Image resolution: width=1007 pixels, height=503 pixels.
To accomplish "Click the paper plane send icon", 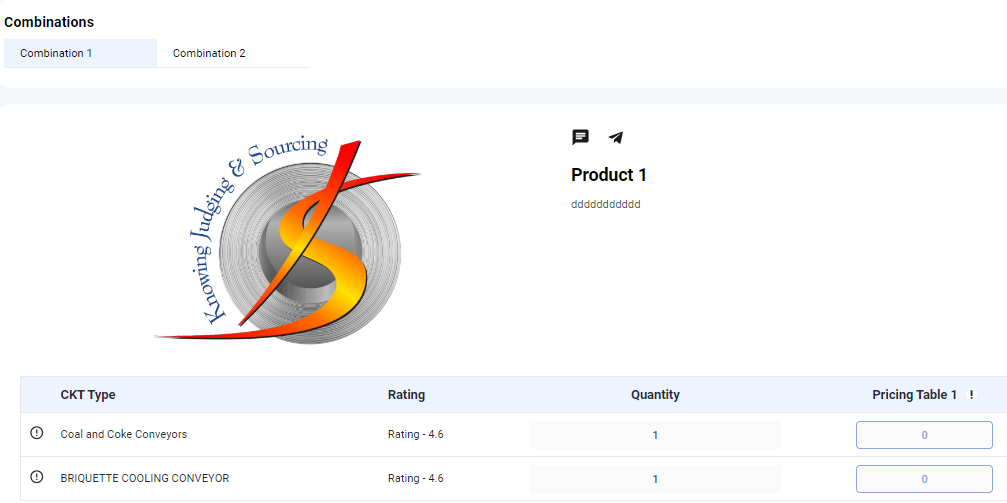I will click(616, 137).
